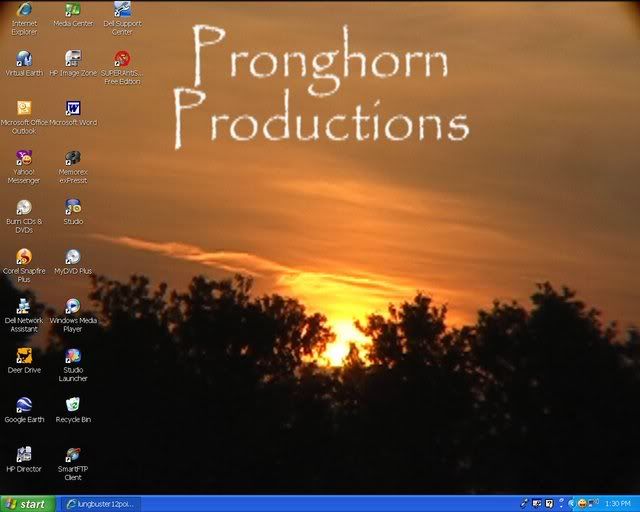Click the Studio Launcher desktop icon
Viewport: 640px width, 512px height.
(x=73, y=365)
